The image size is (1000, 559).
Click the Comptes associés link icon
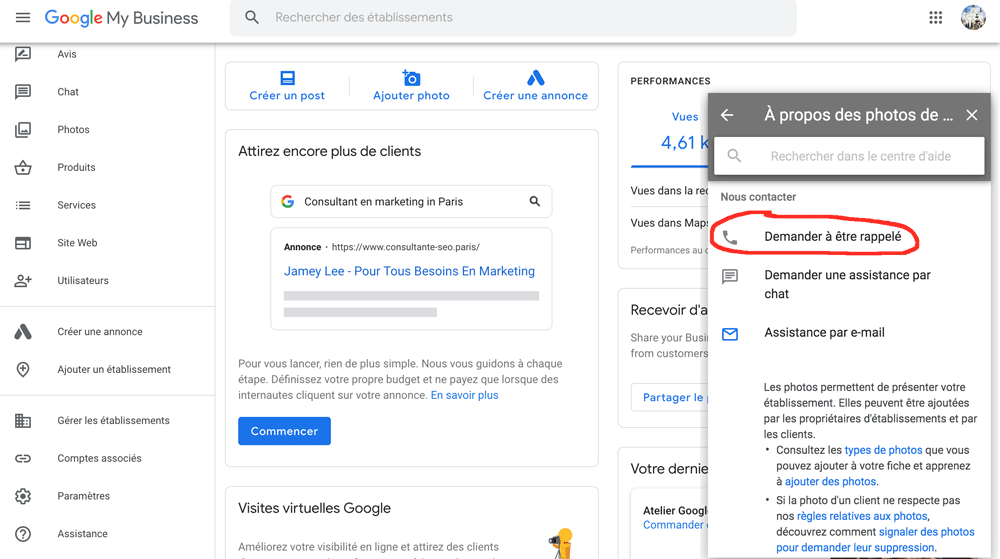[x=23, y=458]
